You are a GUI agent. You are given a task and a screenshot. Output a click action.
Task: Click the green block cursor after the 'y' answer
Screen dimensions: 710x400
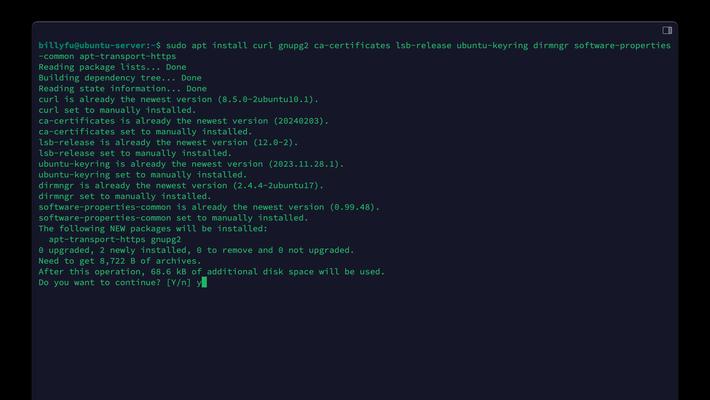[x=204, y=282]
